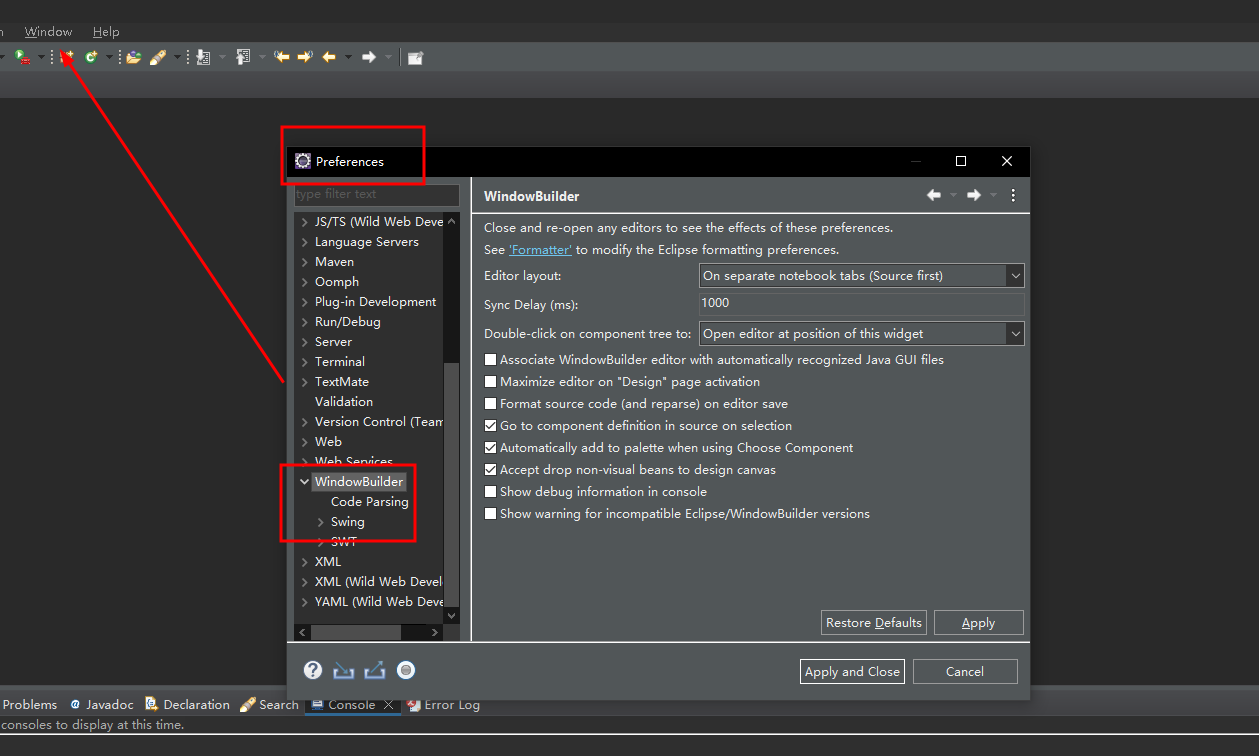The width and height of the screenshot is (1259, 756).
Task: Click the Open Type folder icon
Action: (x=133, y=57)
